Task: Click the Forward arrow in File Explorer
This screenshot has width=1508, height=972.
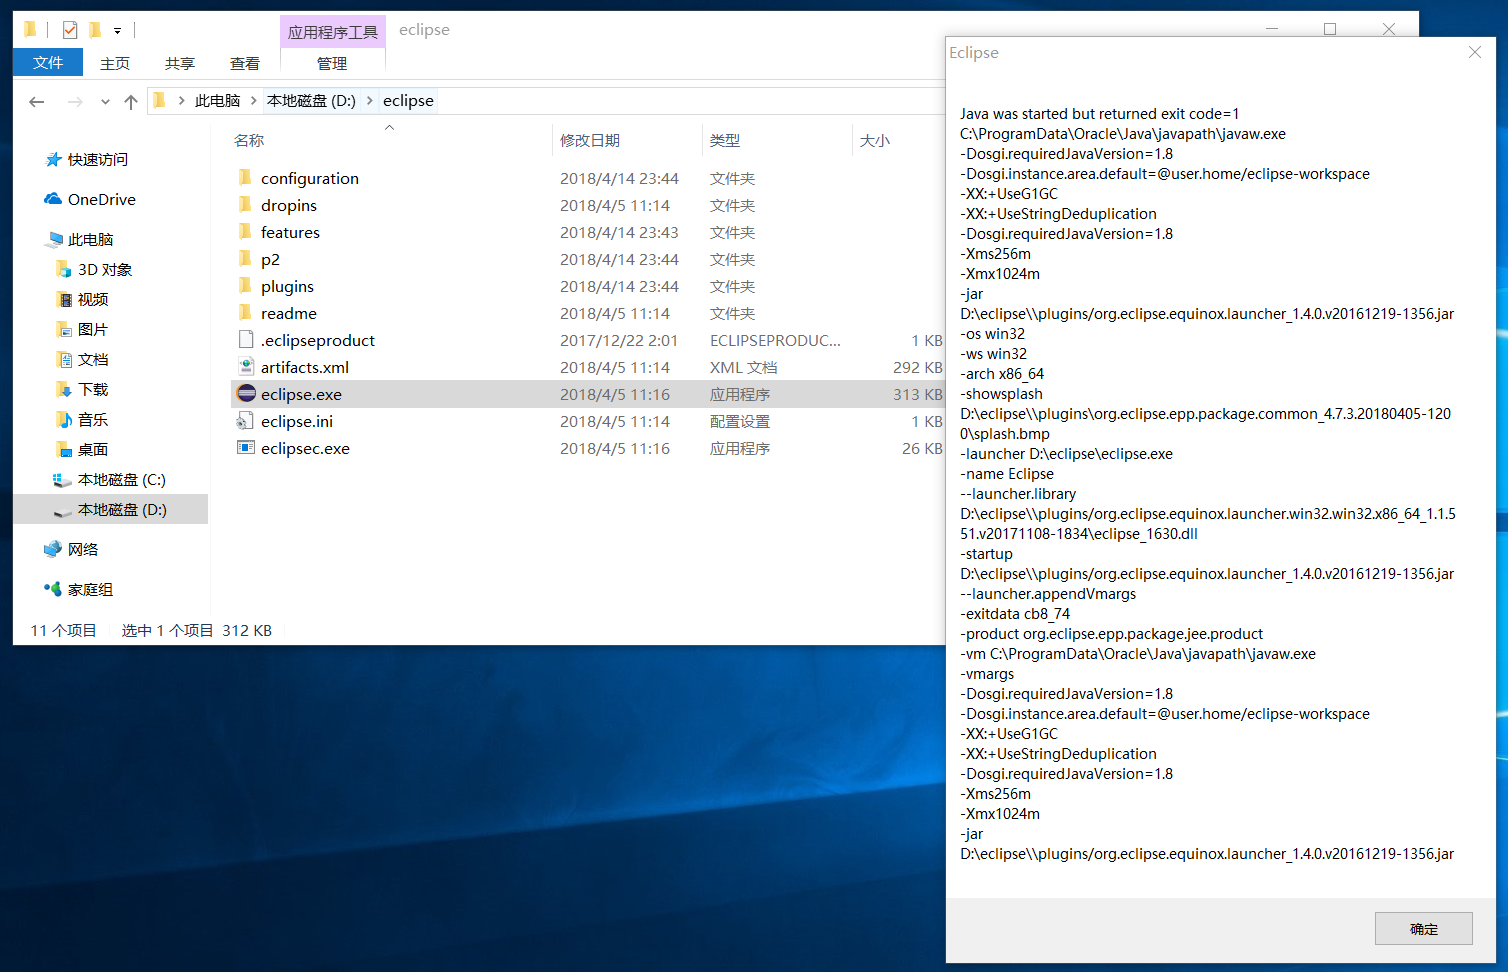Action: pos(75,101)
